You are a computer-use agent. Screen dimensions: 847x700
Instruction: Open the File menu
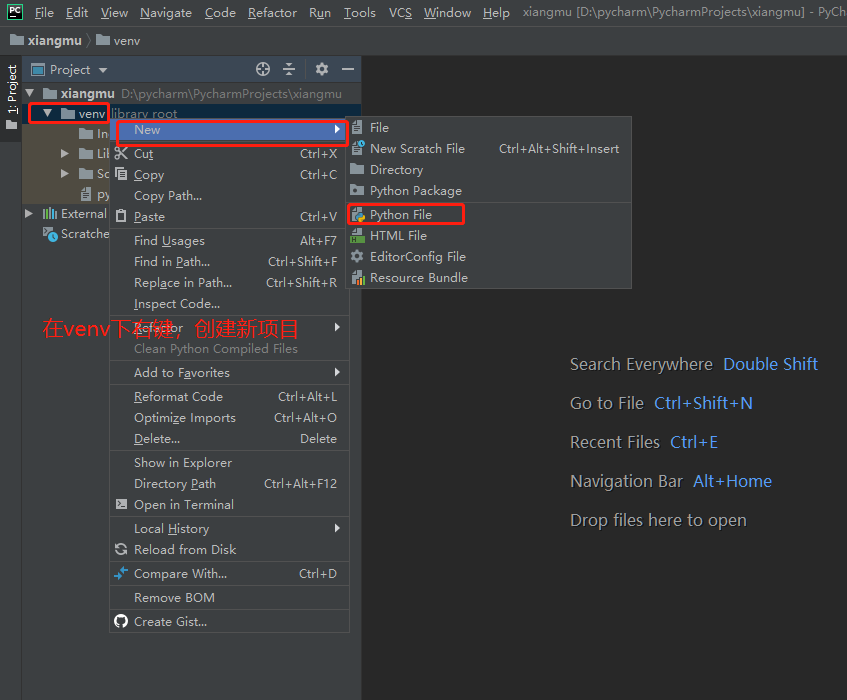pyautogui.click(x=44, y=12)
